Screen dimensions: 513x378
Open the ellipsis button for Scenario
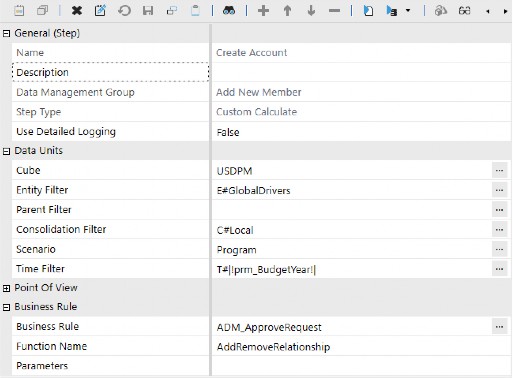[x=499, y=249]
